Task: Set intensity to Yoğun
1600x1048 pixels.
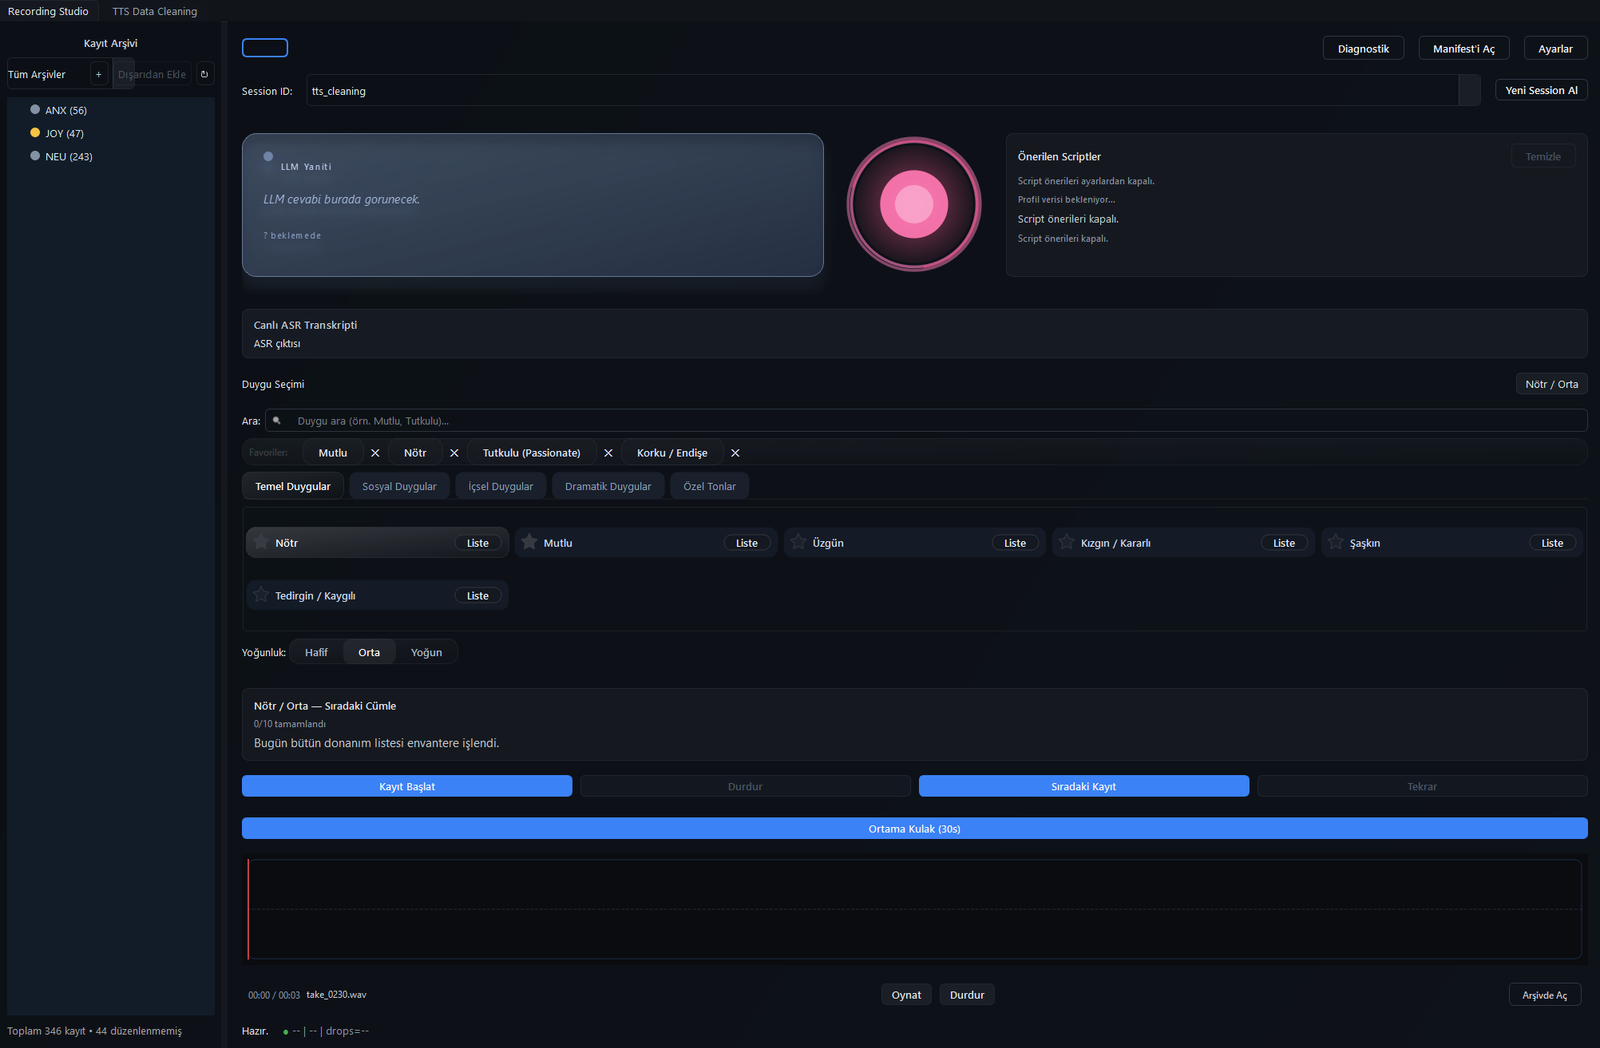Action: [x=426, y=652]
